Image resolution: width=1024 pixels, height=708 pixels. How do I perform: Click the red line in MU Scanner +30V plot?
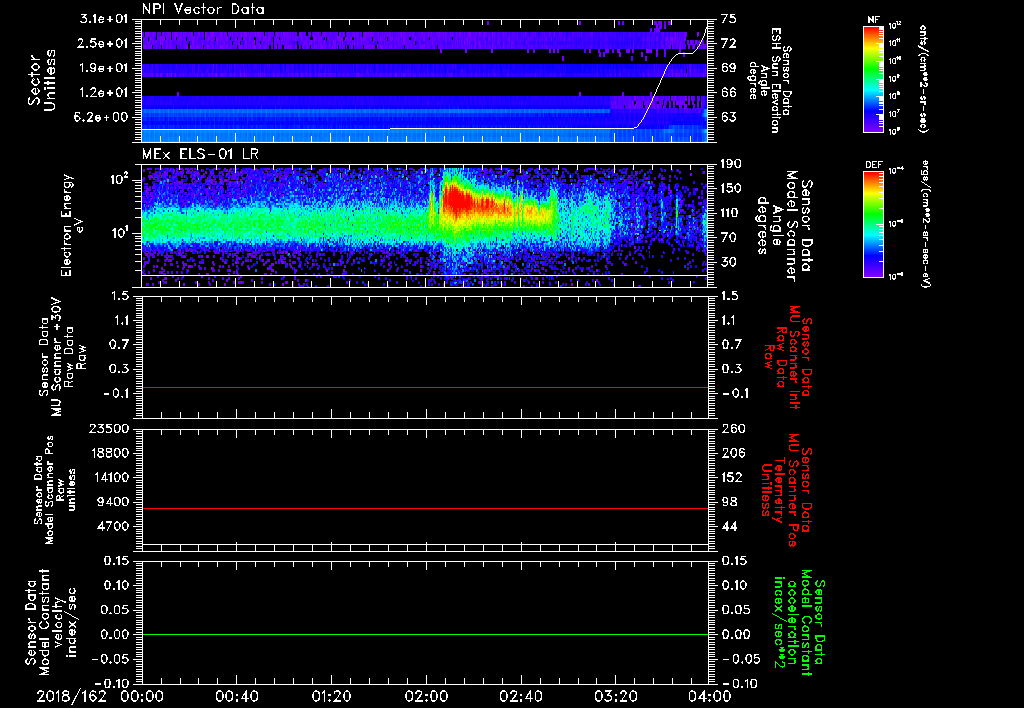tap(424, 387)
